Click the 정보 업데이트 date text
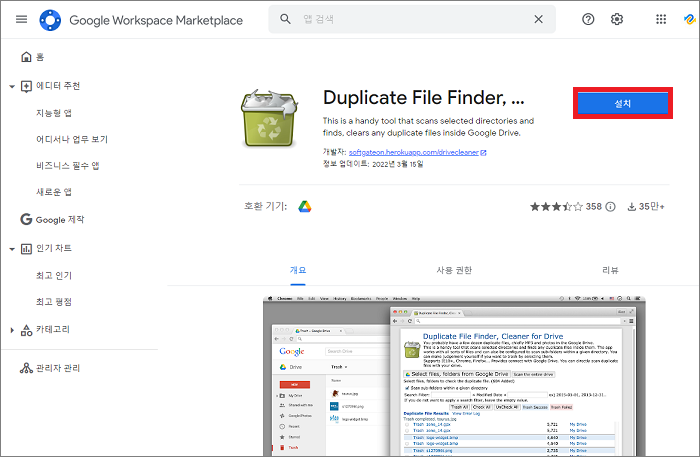The height and width of the screenshot is (457, 700). tap(373, 164)
